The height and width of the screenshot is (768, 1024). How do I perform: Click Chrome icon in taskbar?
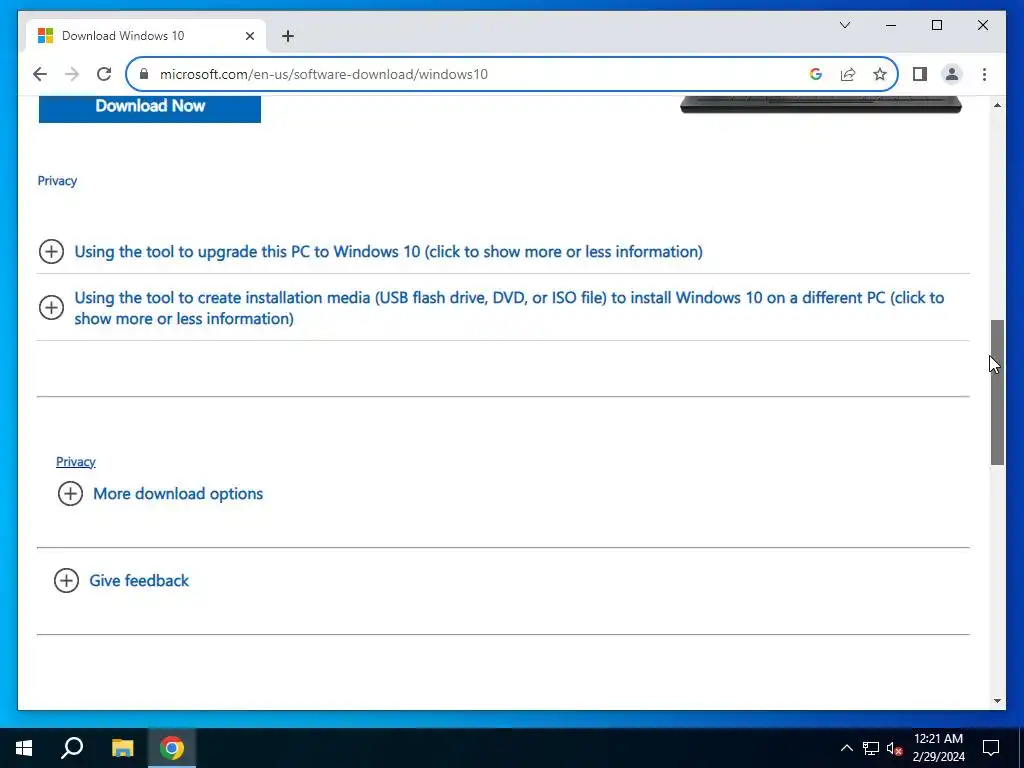[x=172, y=748]
